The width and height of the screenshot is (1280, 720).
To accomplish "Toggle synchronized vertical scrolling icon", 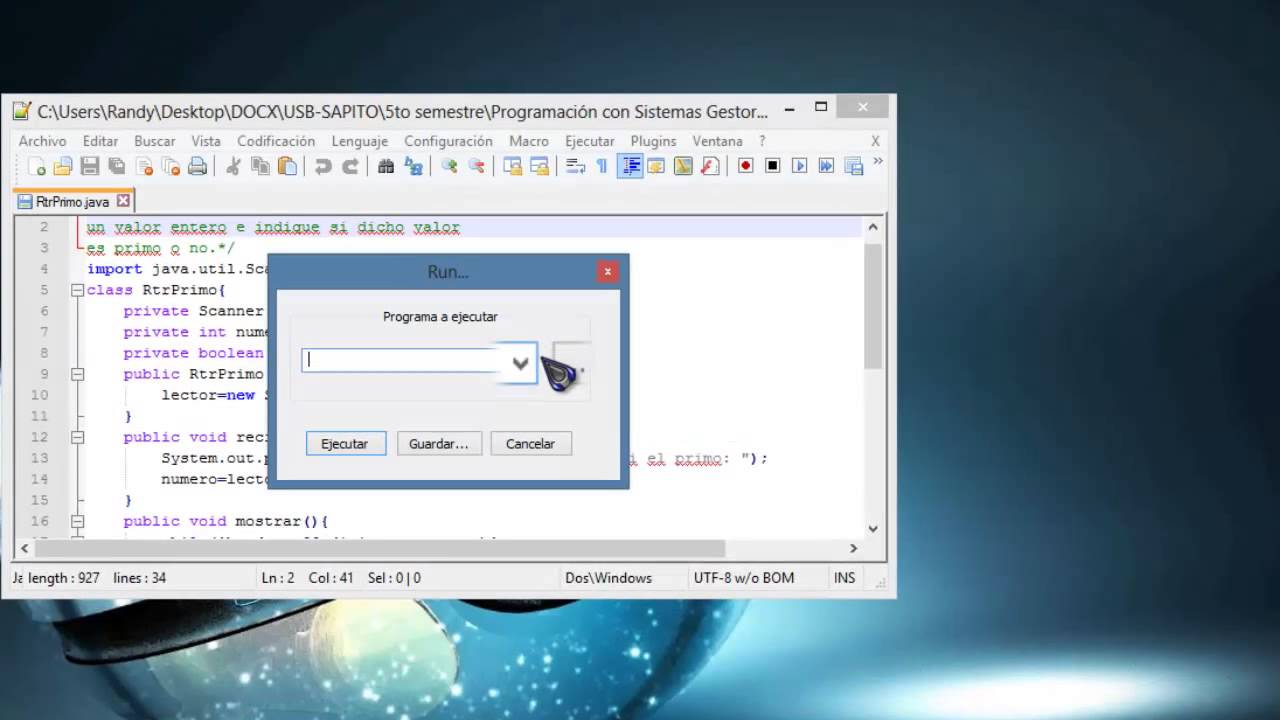I will pyautogui.click(x=512, y=166).
